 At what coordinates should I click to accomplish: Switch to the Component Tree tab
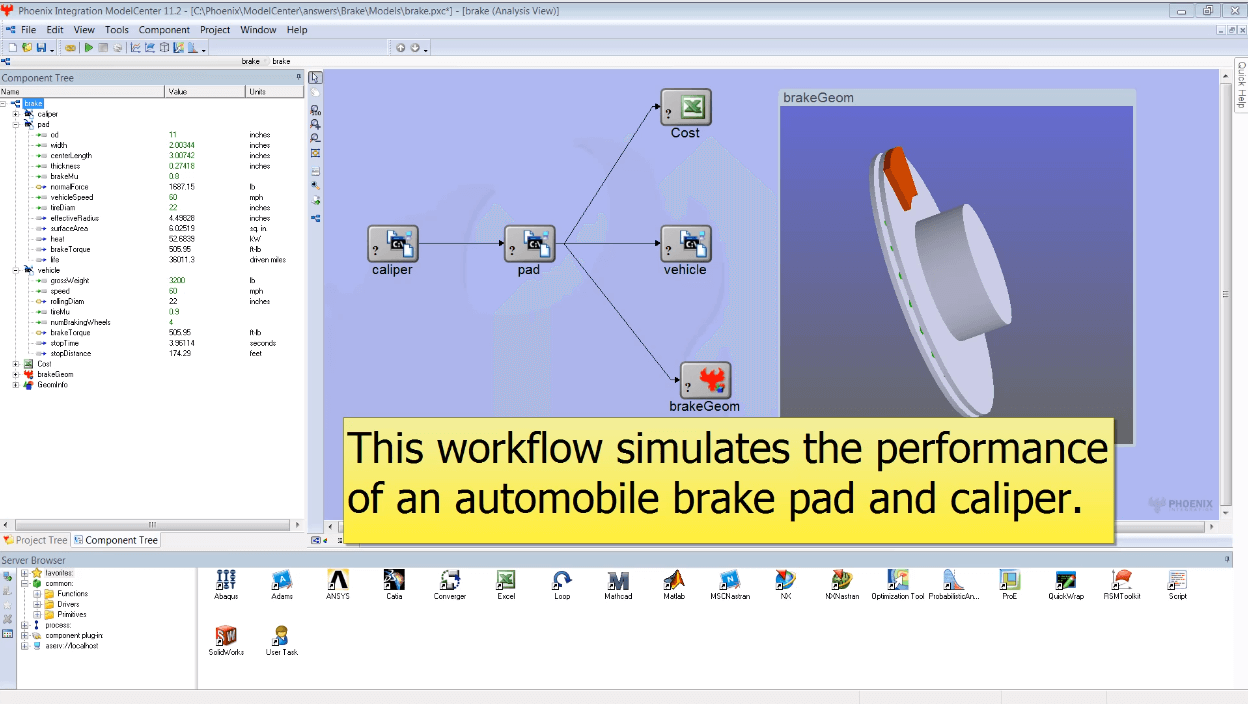point(116,540)
